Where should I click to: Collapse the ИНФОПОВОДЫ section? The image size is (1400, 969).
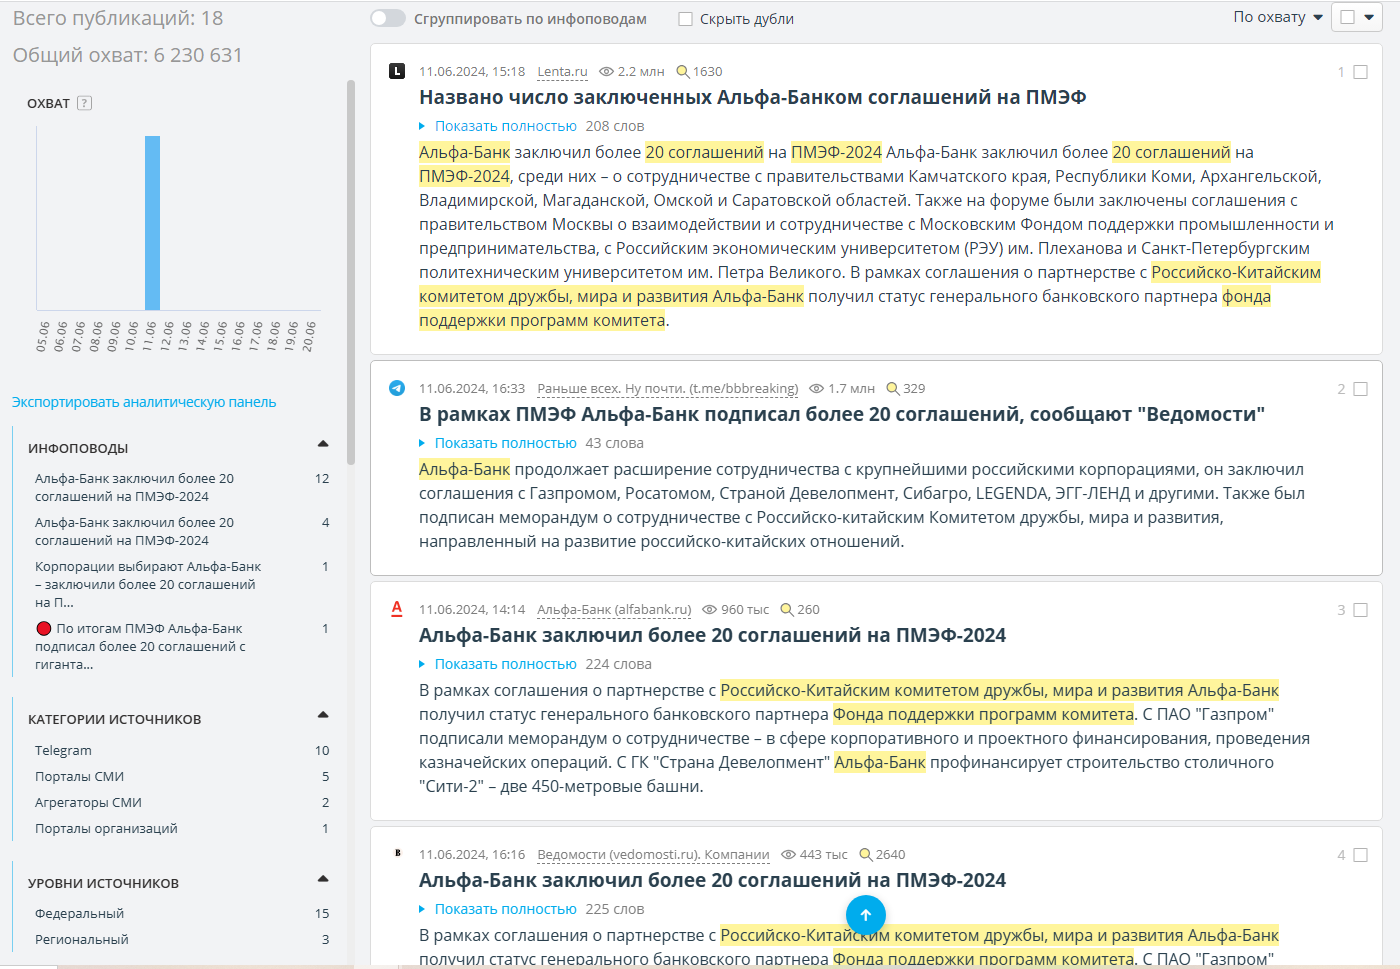[x=323, y=444]
